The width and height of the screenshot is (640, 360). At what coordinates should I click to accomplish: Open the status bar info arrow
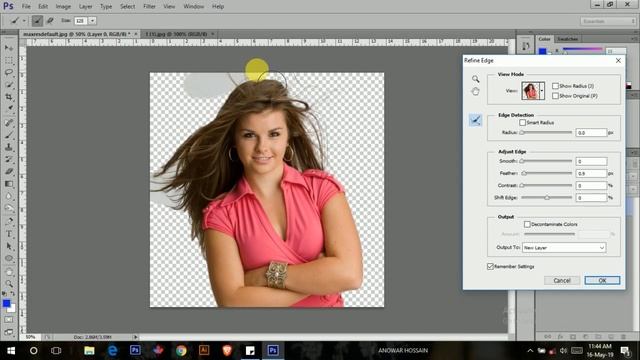coord(136,337)
